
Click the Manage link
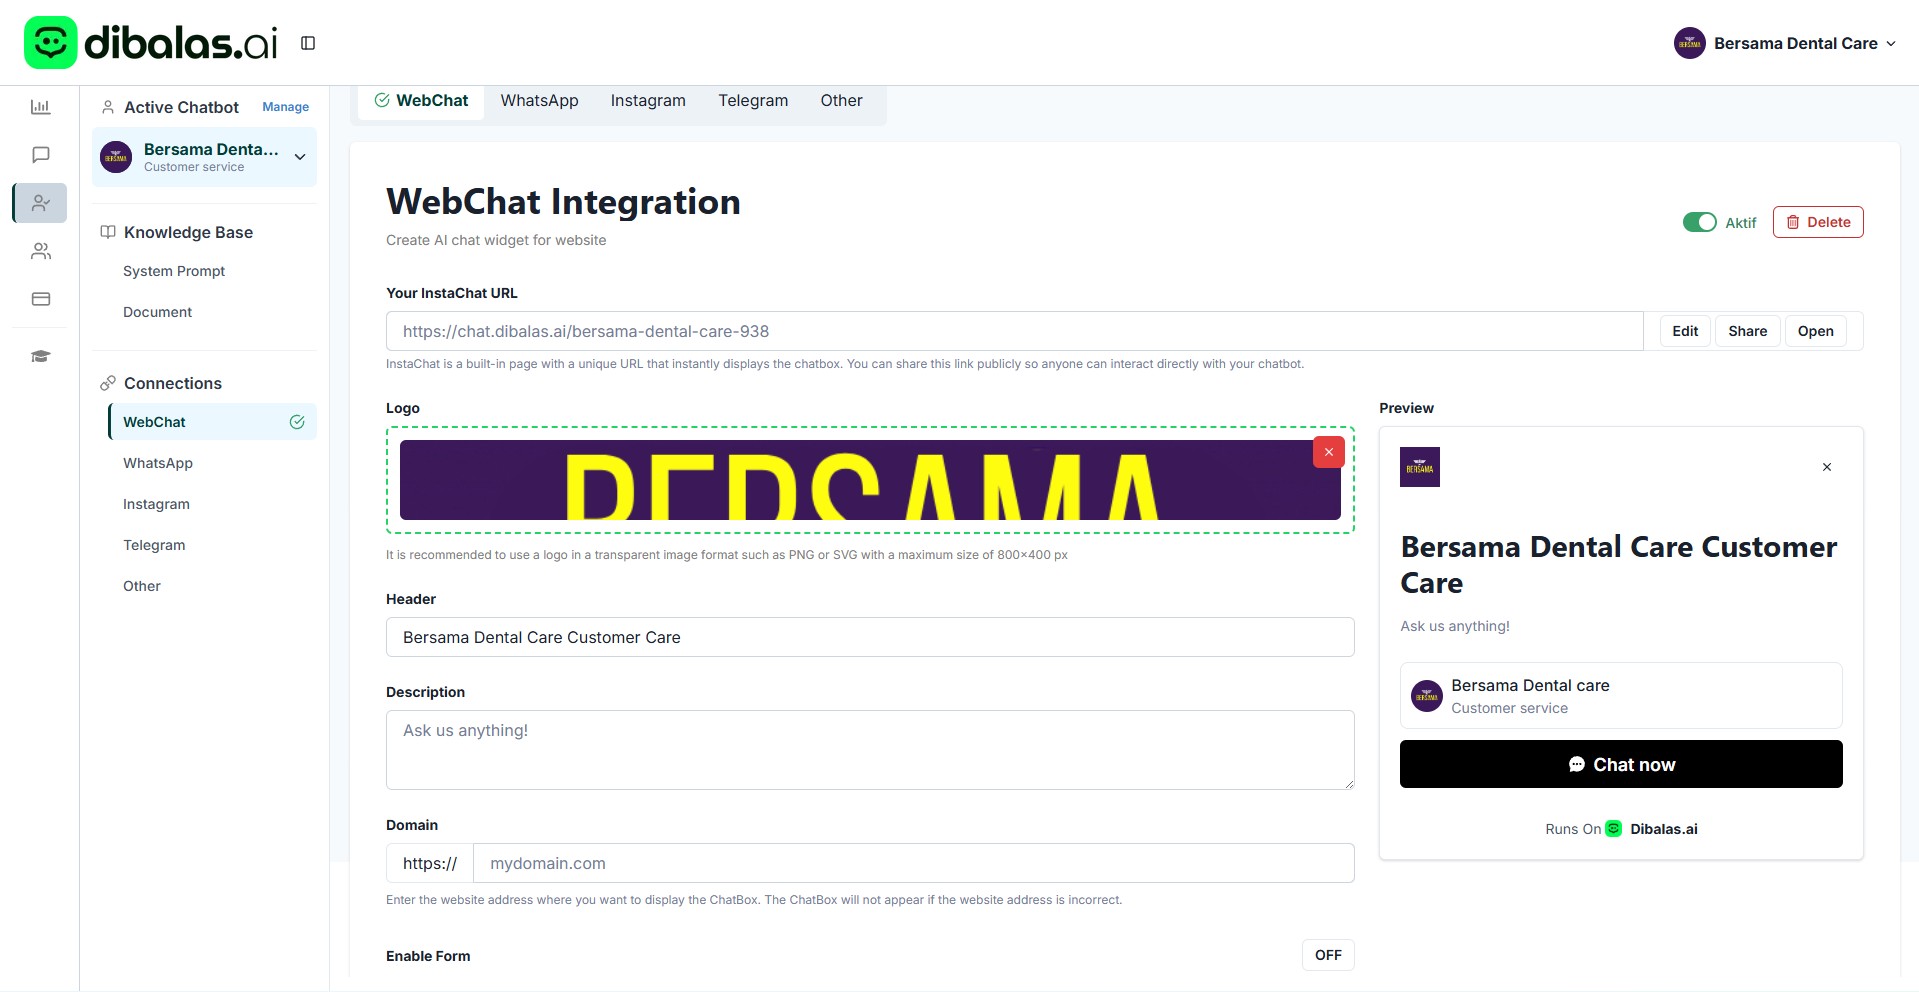point(285,107)
